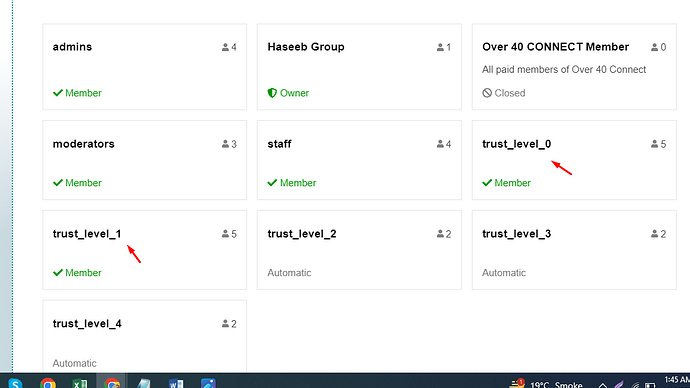
Task: Click the green checkmark on admins card
Action: coord(58,93)
